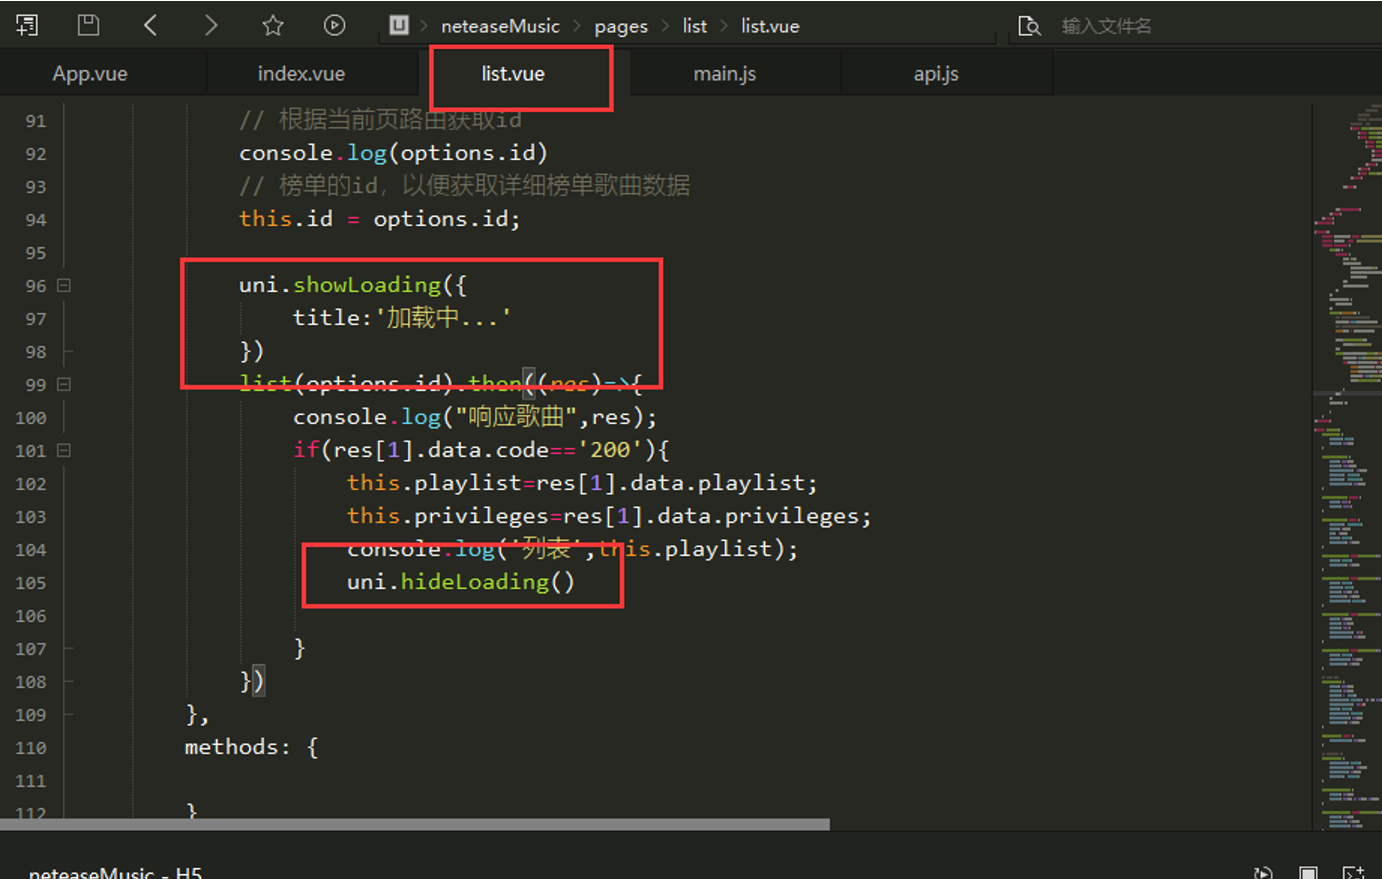Bookmark with the star icon
Viewport: 1382px width, 879px height.
click(x=273, y=25)
